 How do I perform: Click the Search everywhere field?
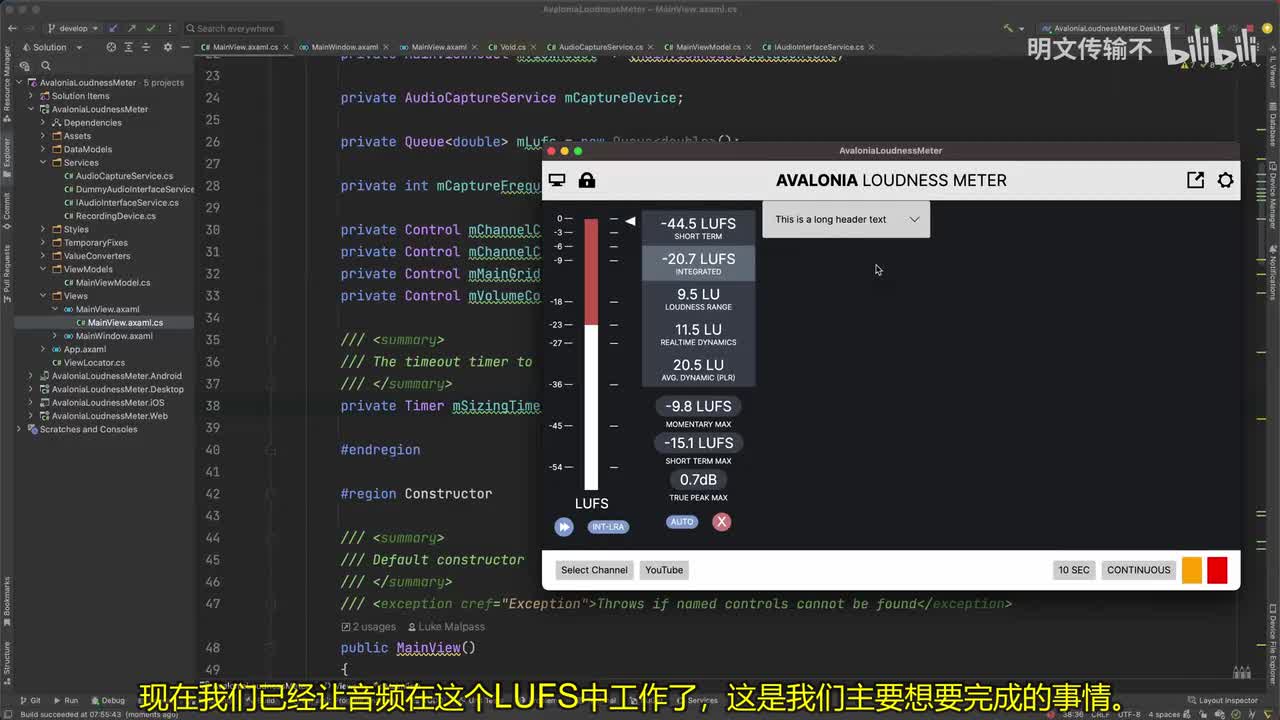(x=235, y=28)
